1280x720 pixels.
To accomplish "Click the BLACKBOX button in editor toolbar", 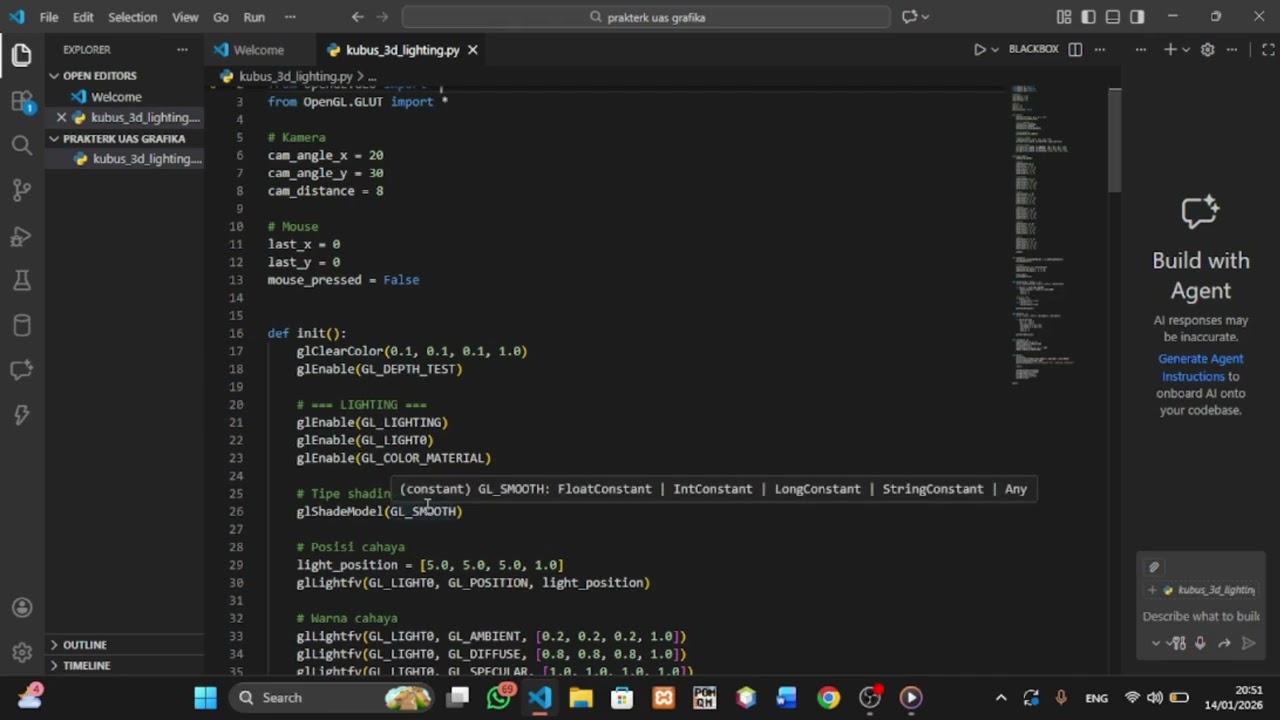I will click(x=1033, y=49).
